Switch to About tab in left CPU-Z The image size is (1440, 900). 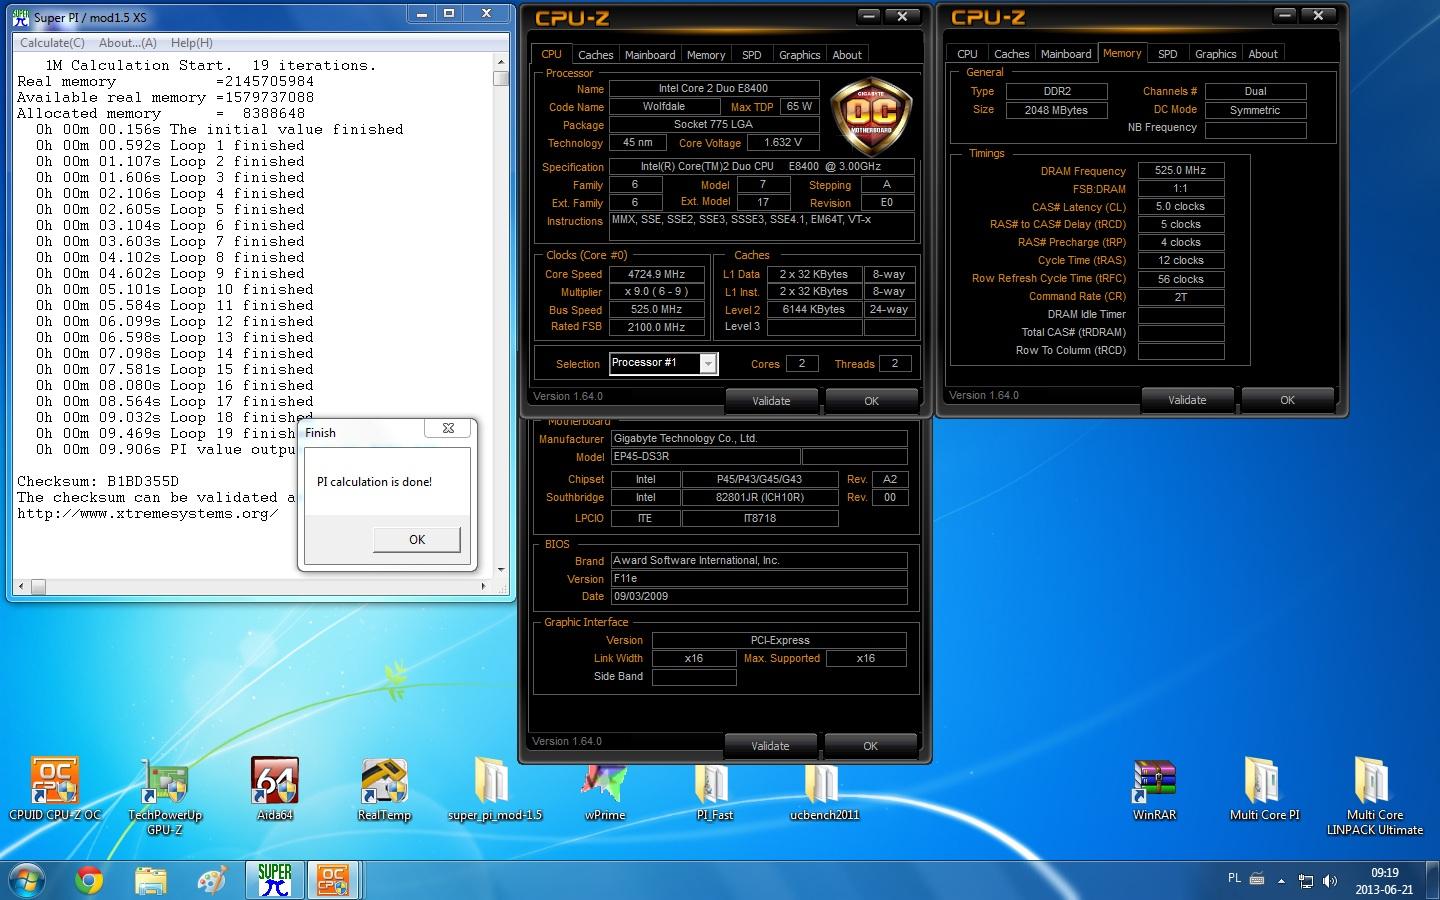tap(847, 55)
